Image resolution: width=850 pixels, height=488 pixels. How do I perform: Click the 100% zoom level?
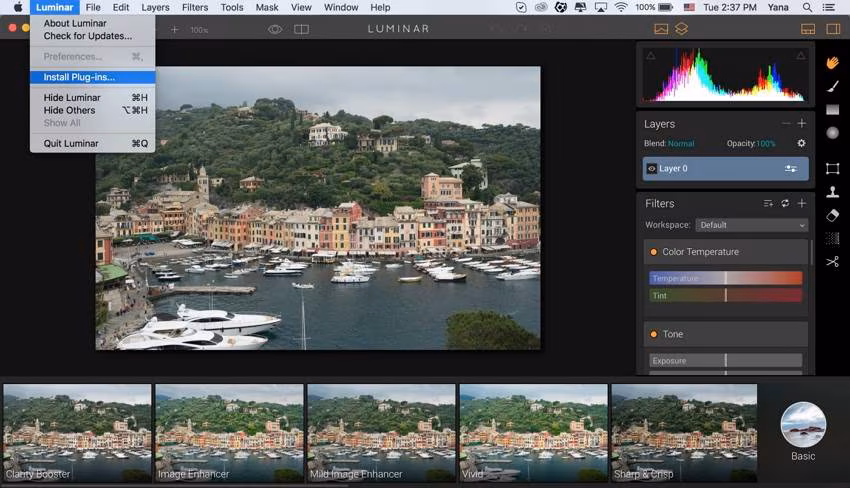click(x=199, y=30)
